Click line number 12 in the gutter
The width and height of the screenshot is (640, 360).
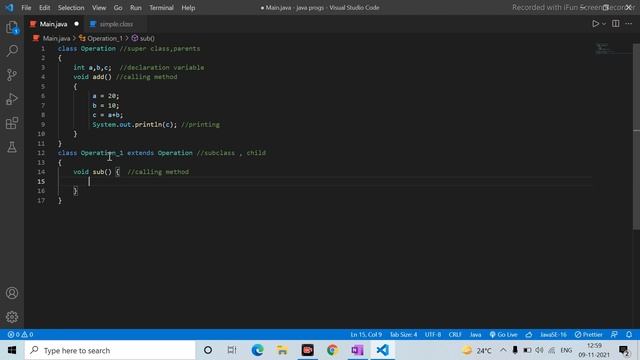tap(41, 153)
